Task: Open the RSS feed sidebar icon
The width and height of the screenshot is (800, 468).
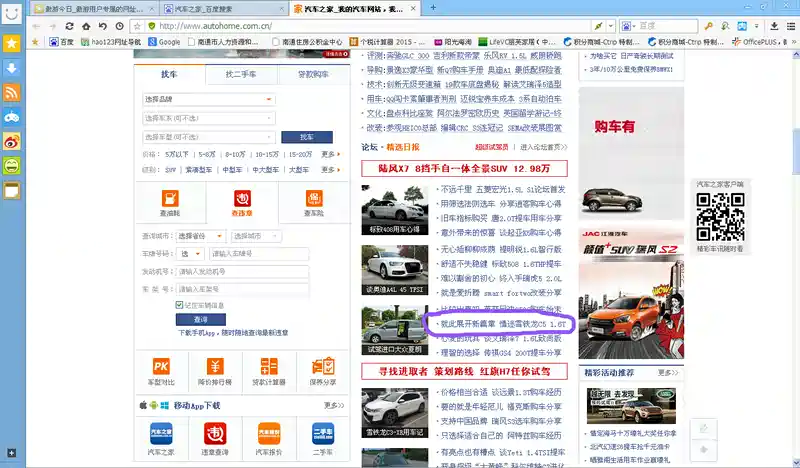Action: coord(11,92)
